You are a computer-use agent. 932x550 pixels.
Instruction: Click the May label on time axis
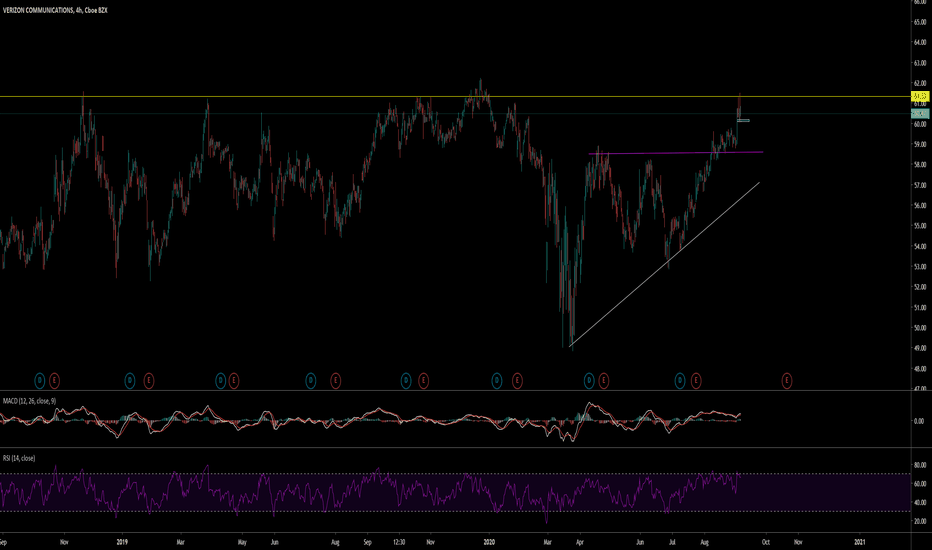click(x=242, y=542)
